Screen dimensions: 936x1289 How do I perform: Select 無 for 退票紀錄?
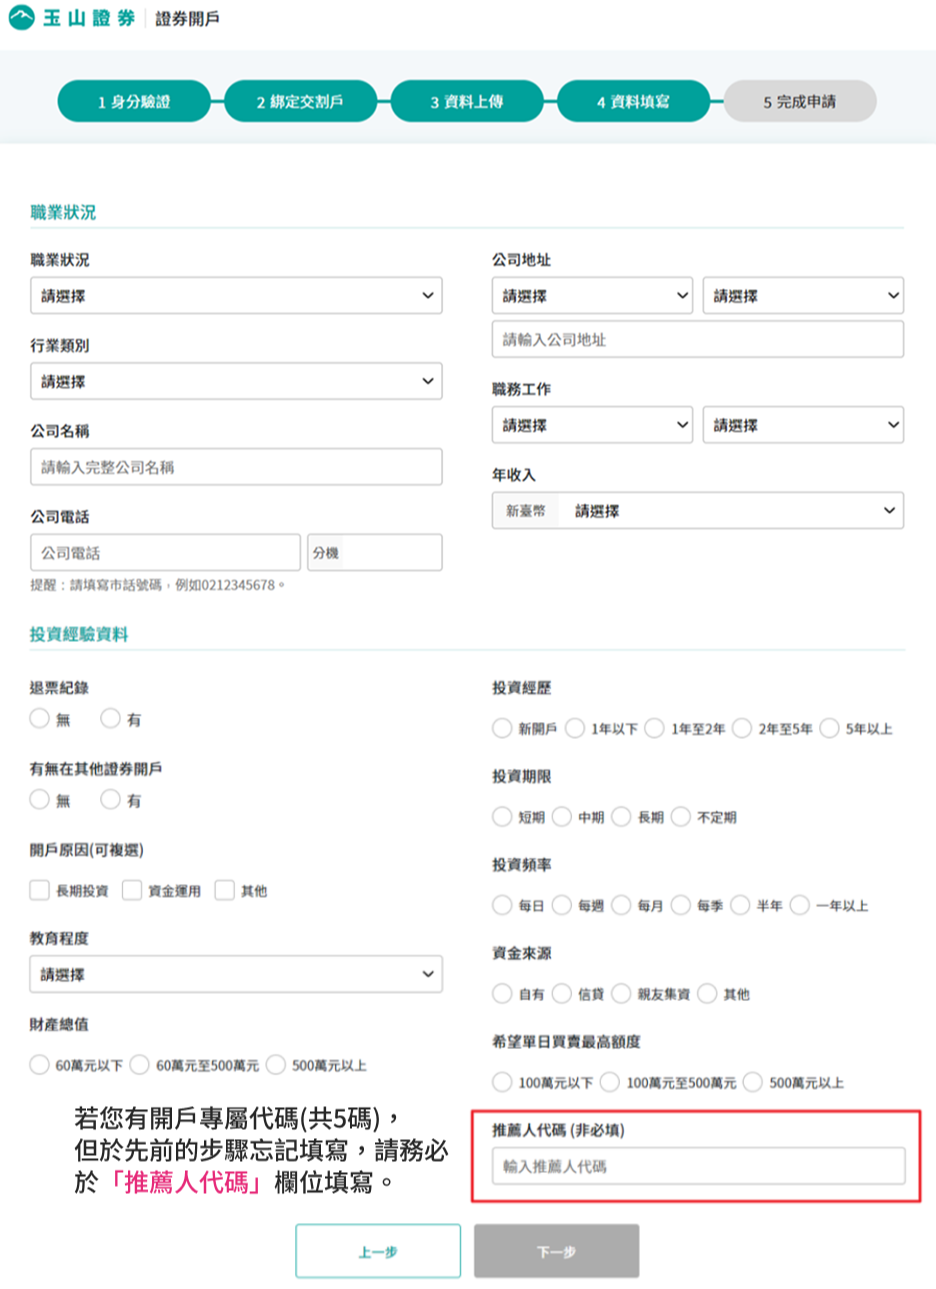point(38,717)
